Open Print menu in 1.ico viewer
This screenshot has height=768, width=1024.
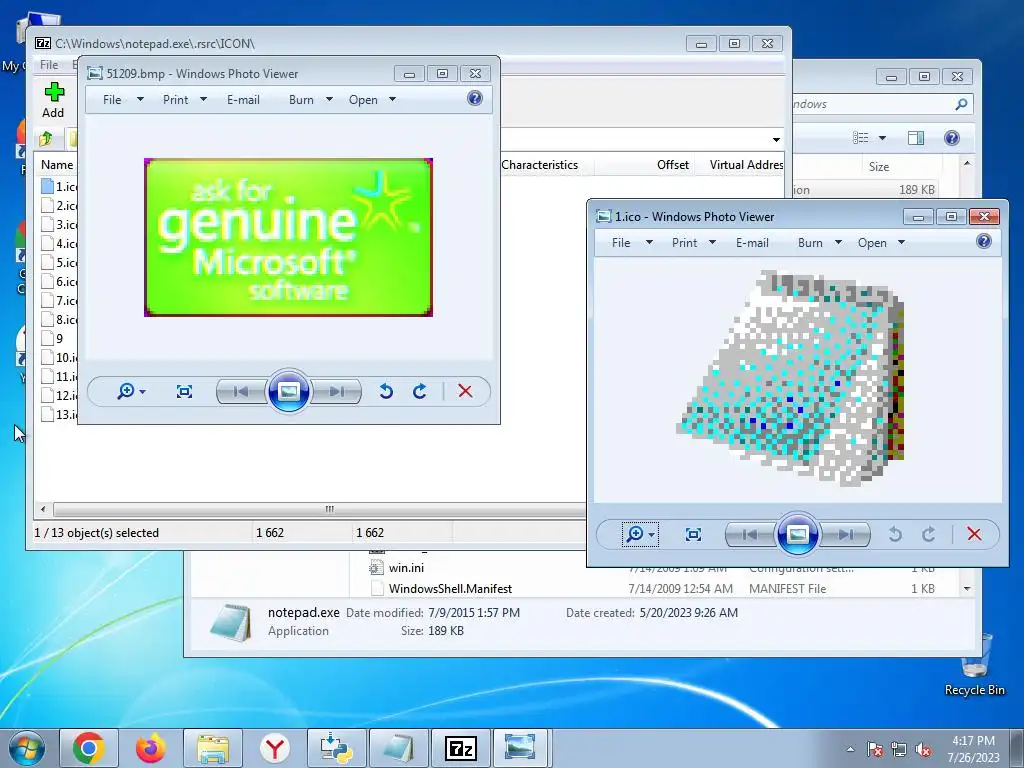[693, 243]
